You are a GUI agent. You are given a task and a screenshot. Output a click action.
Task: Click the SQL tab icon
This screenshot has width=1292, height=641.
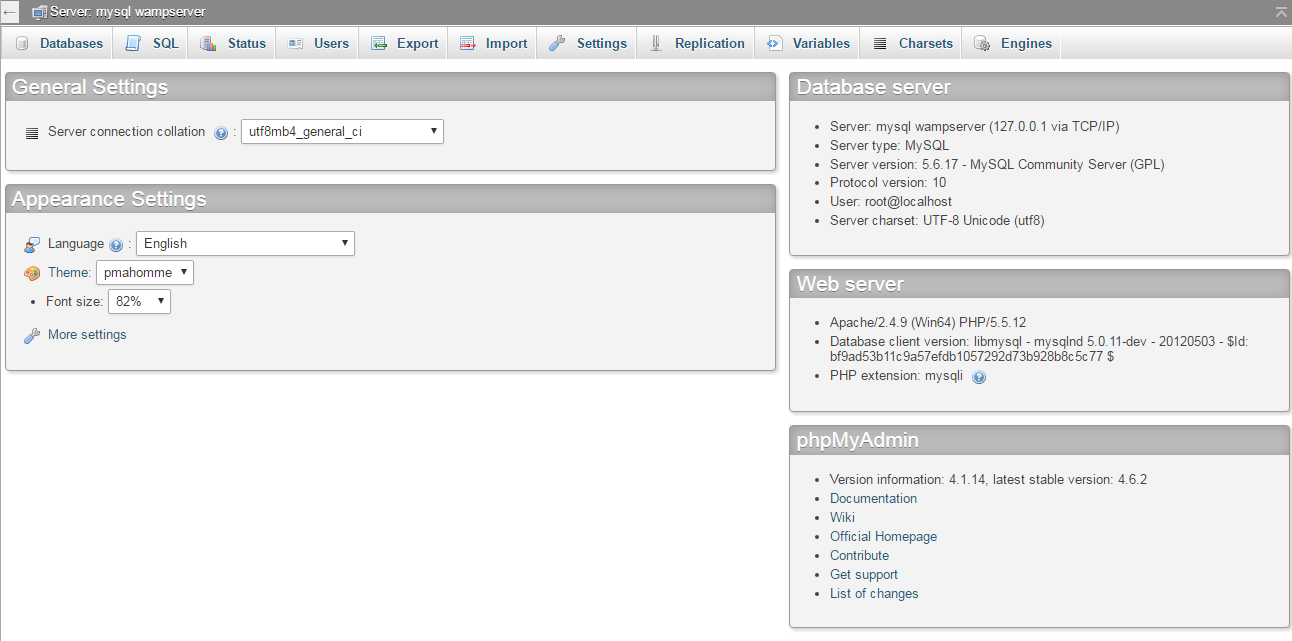133,43
